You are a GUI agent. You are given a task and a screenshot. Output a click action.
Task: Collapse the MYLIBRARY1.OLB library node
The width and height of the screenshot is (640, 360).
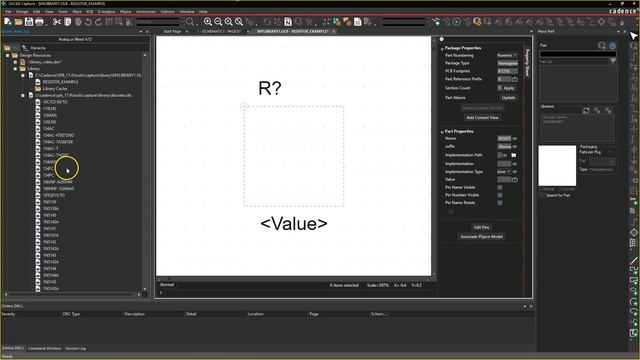click(23, 76)
